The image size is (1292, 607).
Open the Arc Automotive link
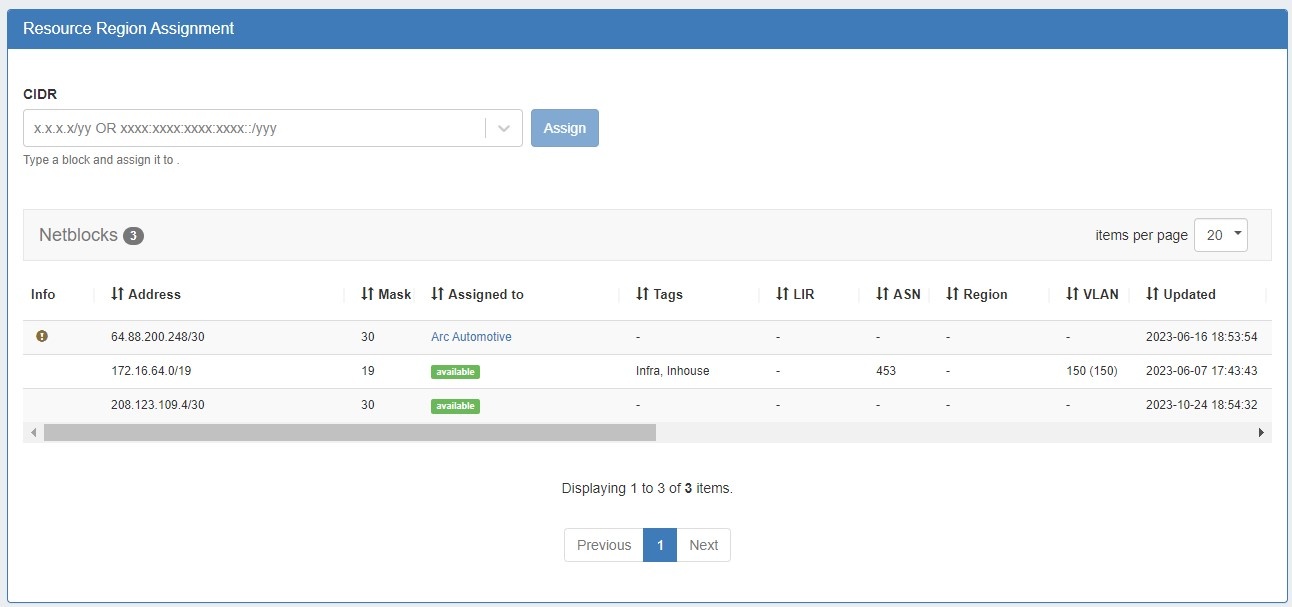click(471, 337)
